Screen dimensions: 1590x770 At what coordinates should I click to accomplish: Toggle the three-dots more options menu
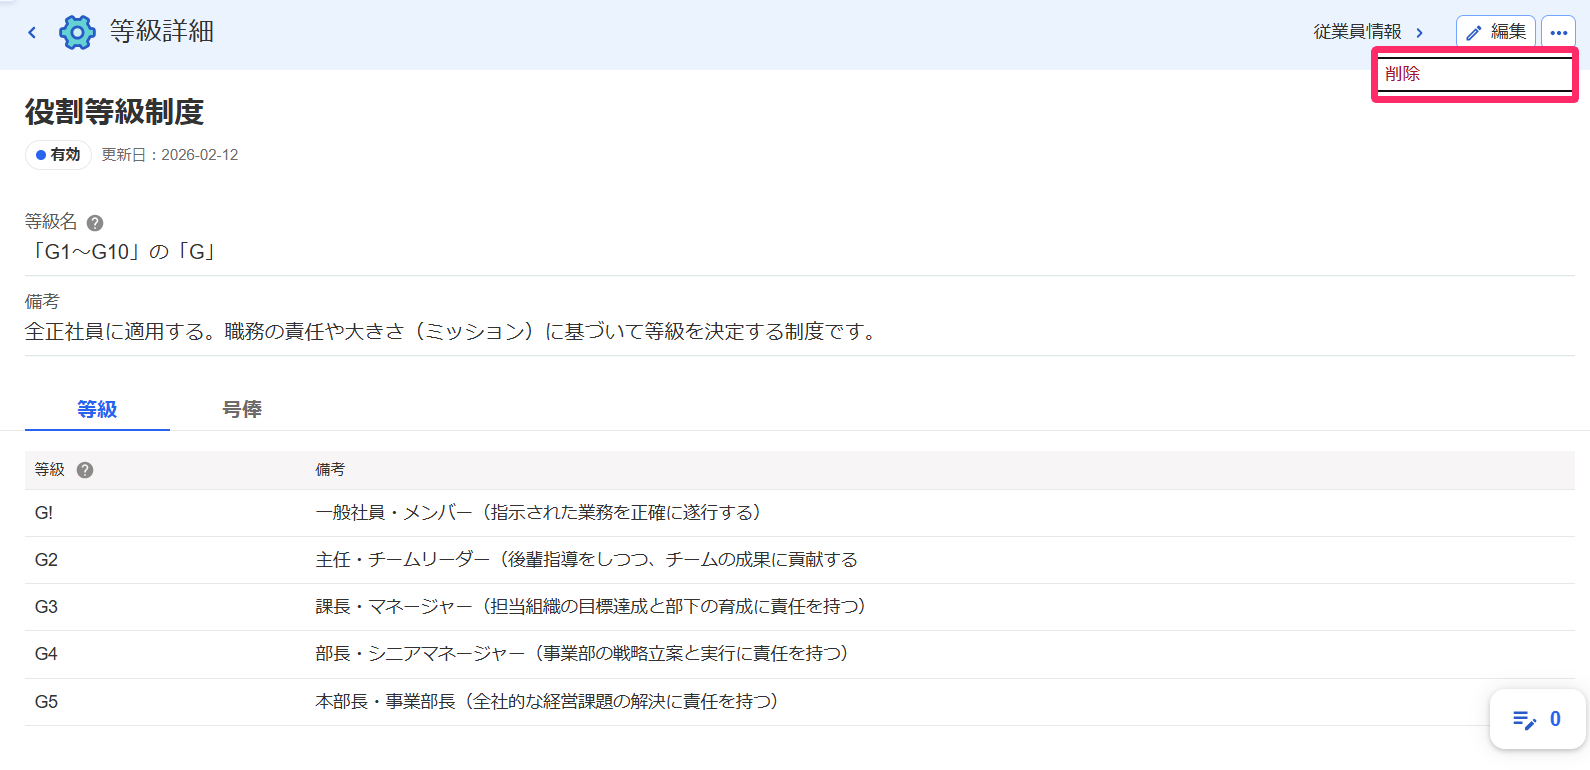click(1558, 32)
